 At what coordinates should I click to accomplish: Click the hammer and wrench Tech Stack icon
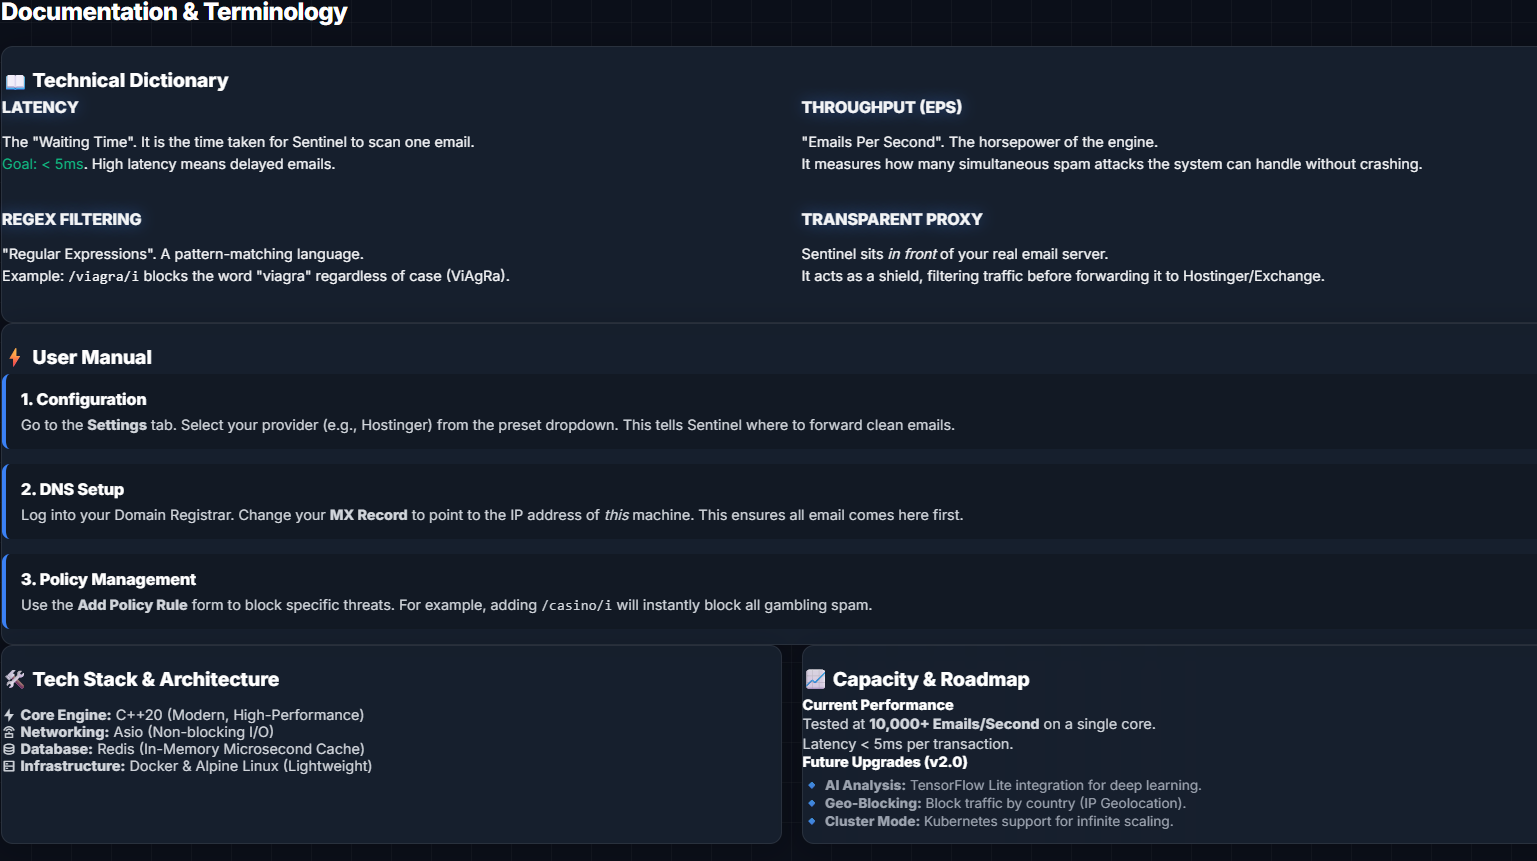click(15, 680)
